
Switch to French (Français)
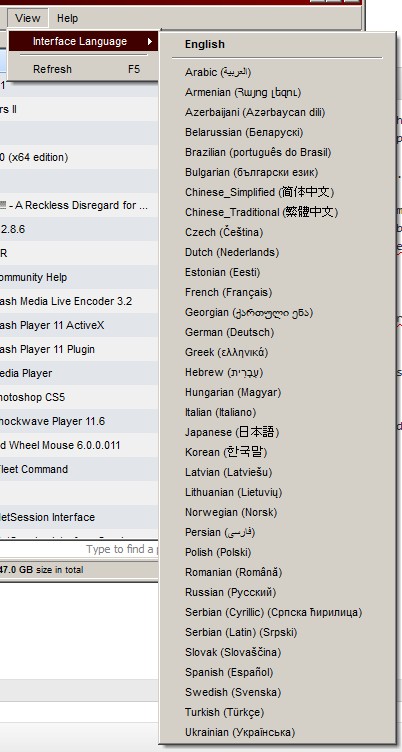277,292
